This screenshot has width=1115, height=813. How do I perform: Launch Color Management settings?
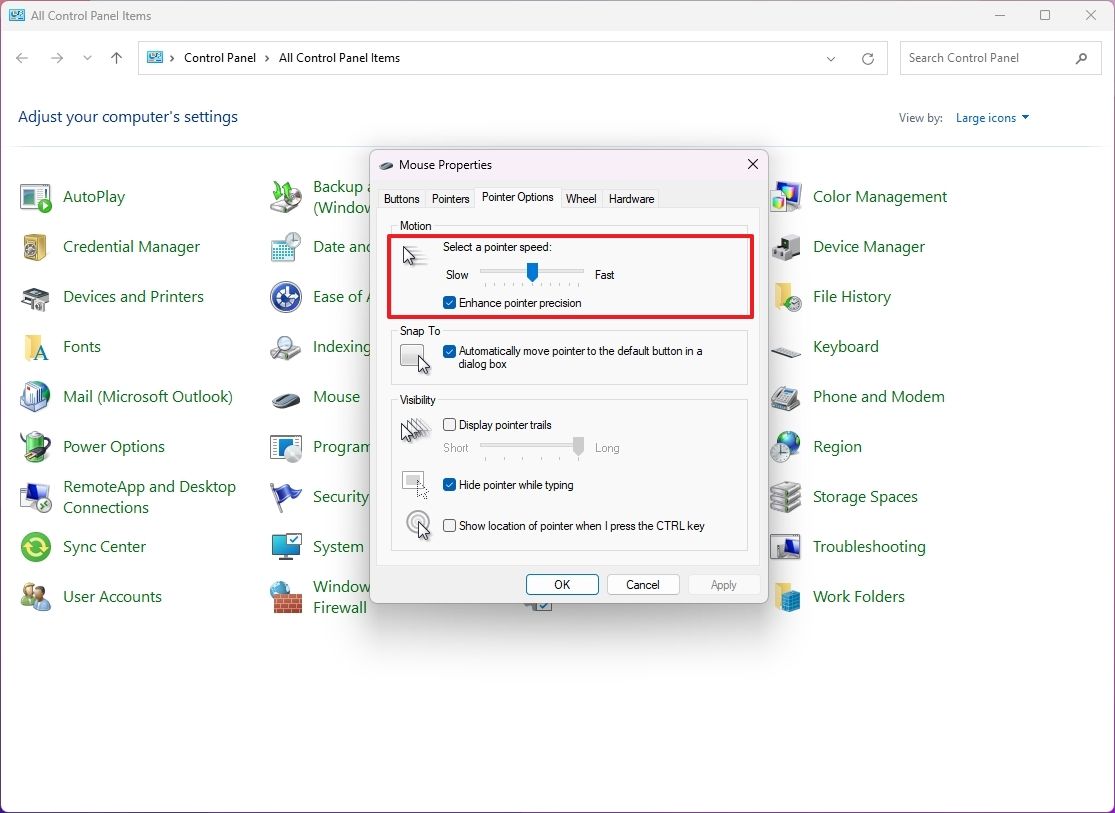pyautogui.click(x=879, y=196)
